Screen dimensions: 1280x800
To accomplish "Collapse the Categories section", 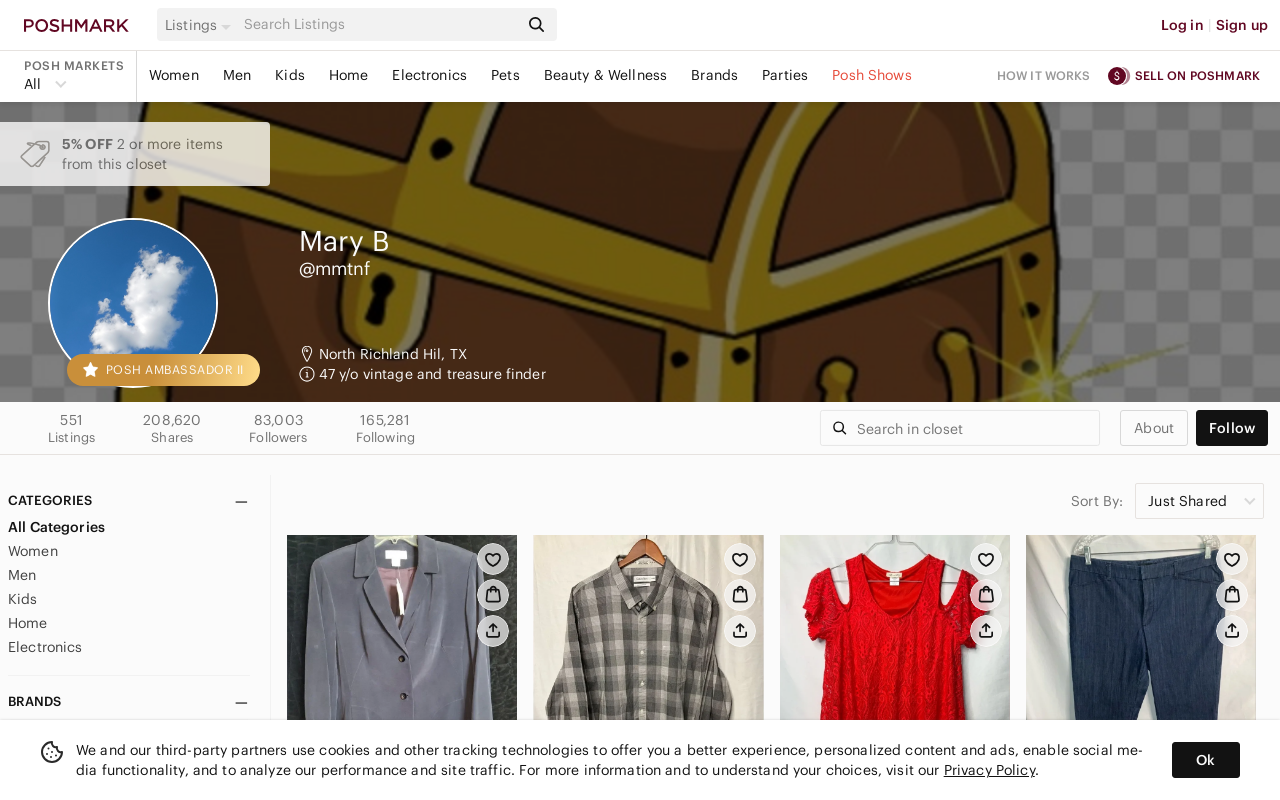I will [241, 502].
